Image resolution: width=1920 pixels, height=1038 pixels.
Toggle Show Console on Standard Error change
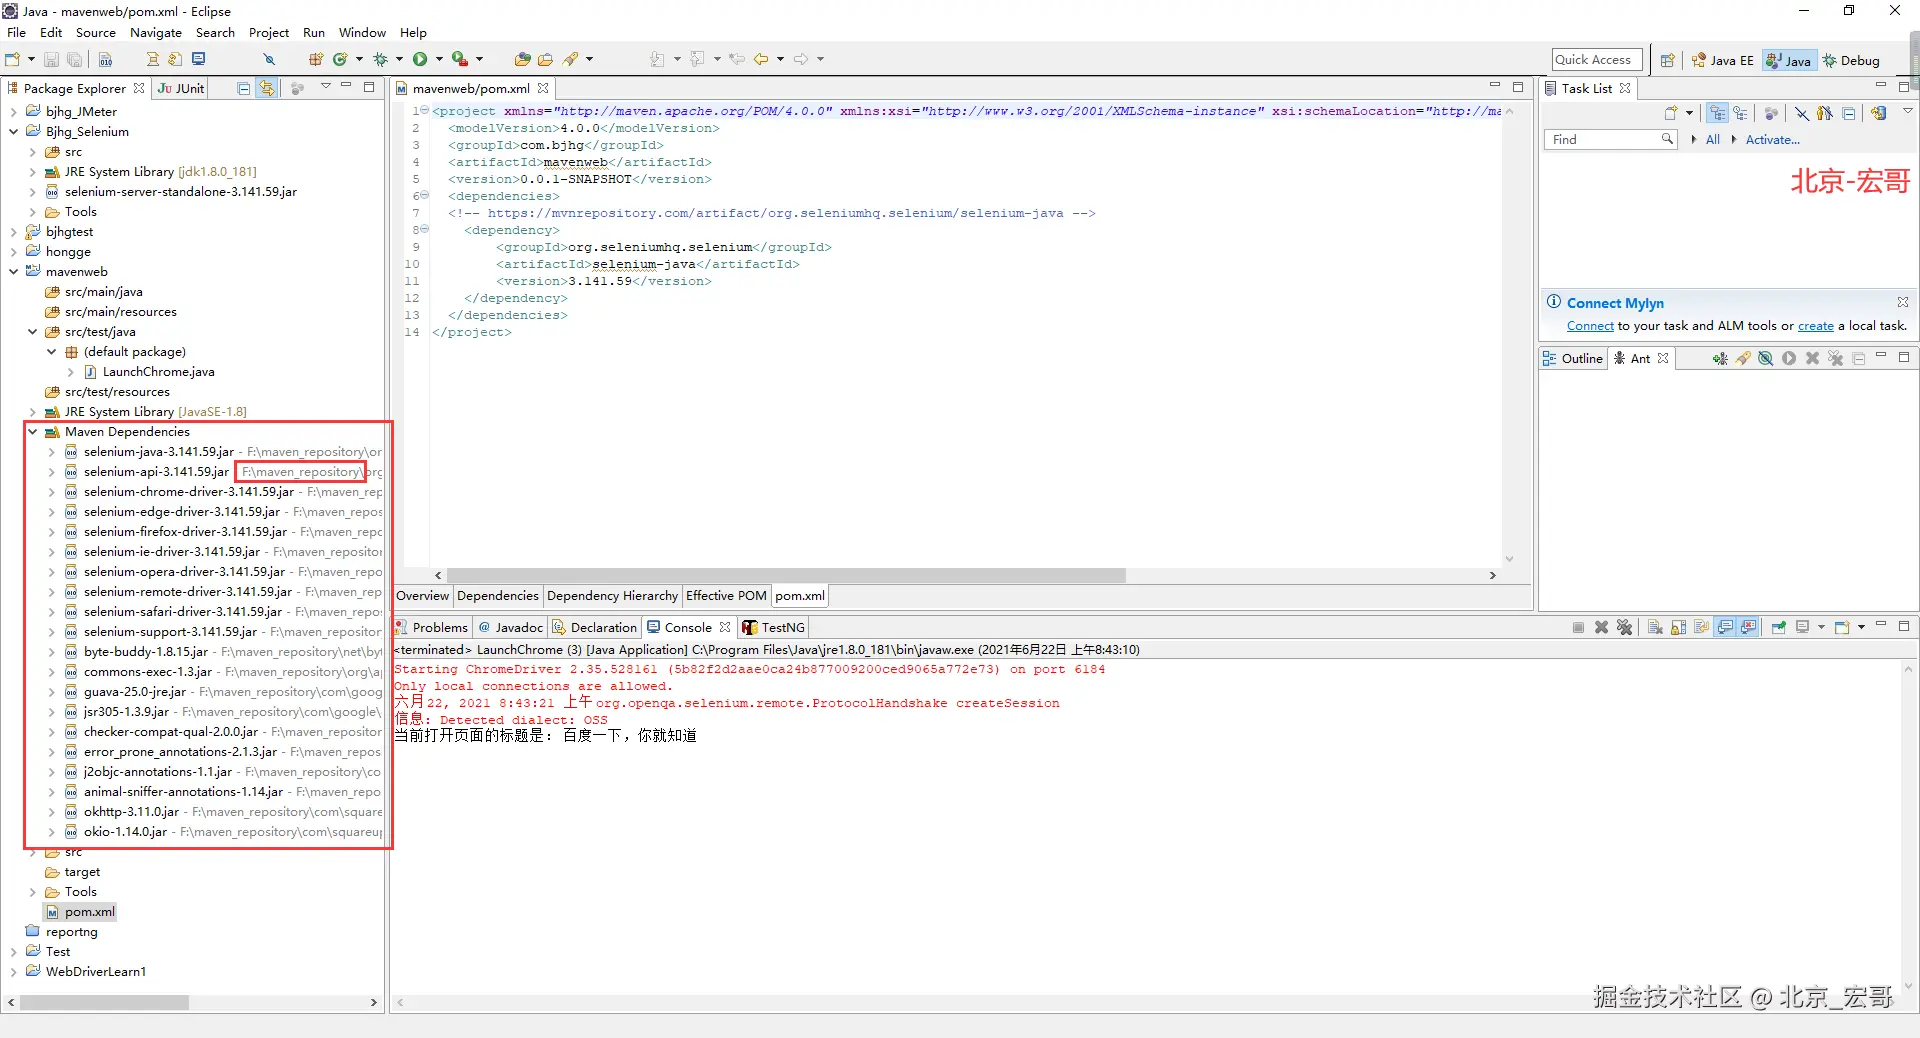[x=1748, y=627]
